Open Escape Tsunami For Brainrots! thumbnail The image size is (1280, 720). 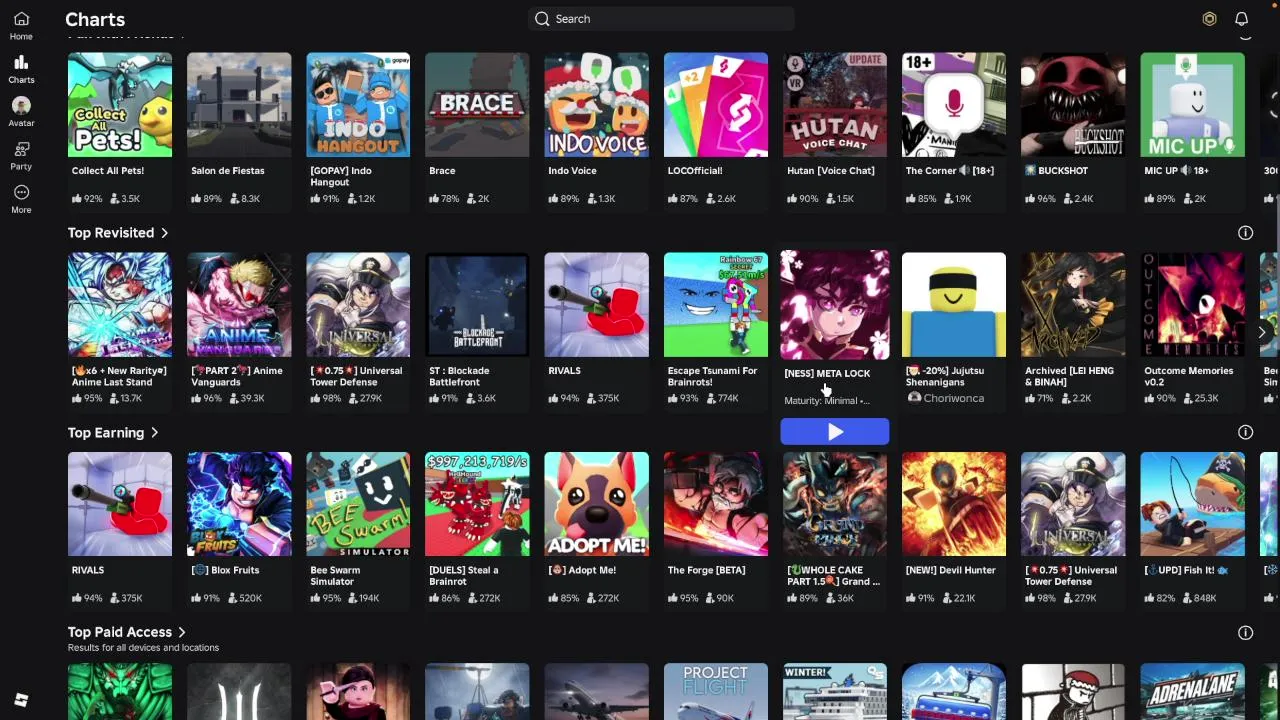(716, 305)
